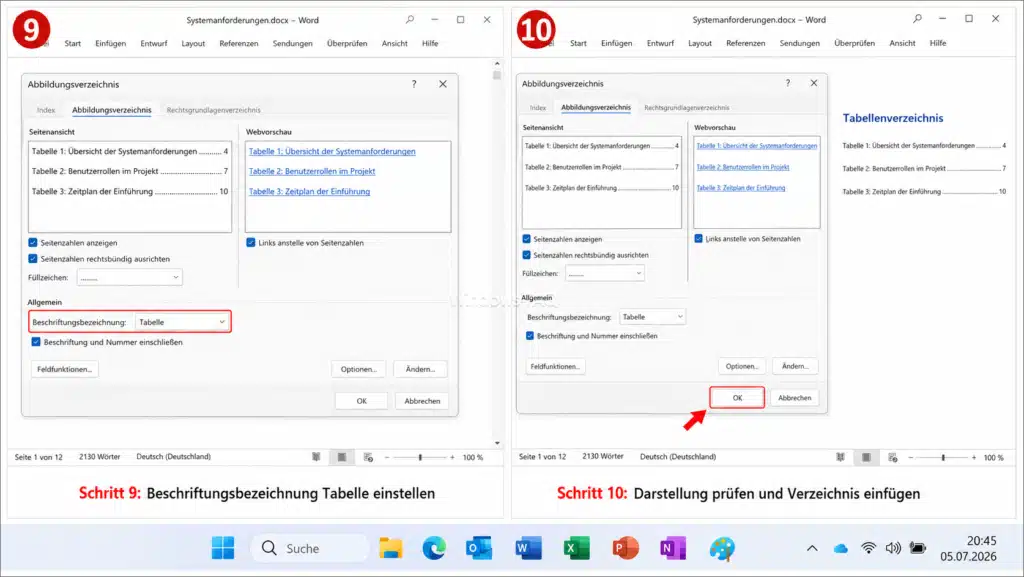Adjust the zoom slider in step 10 status bar
This screenshot has height=577, width=1024.
pos(942,458)
